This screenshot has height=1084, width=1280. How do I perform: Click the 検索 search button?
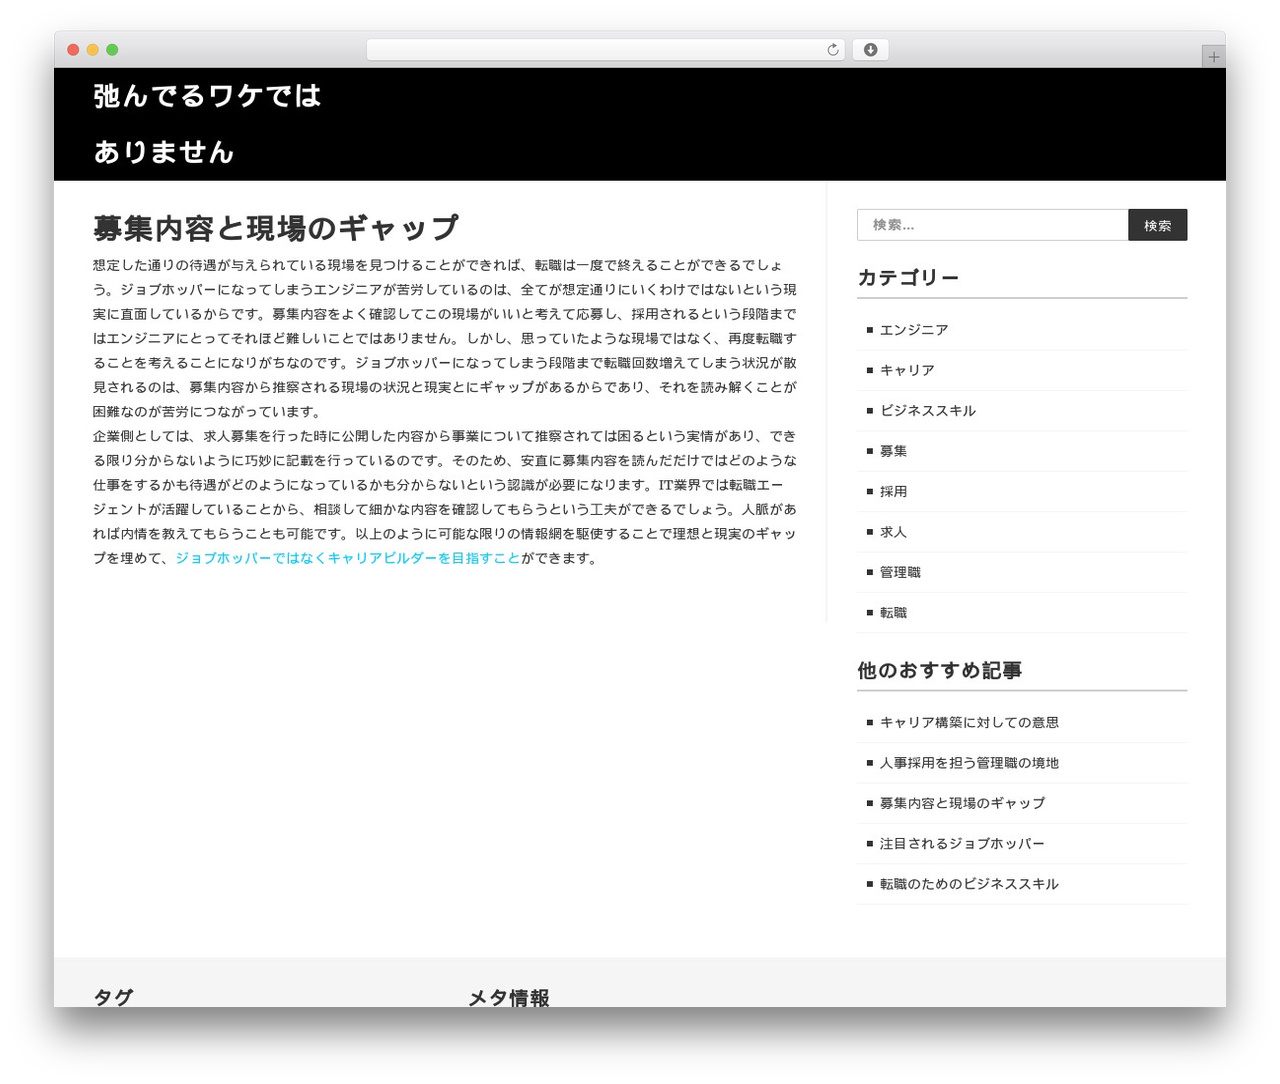pos(1158,225)
